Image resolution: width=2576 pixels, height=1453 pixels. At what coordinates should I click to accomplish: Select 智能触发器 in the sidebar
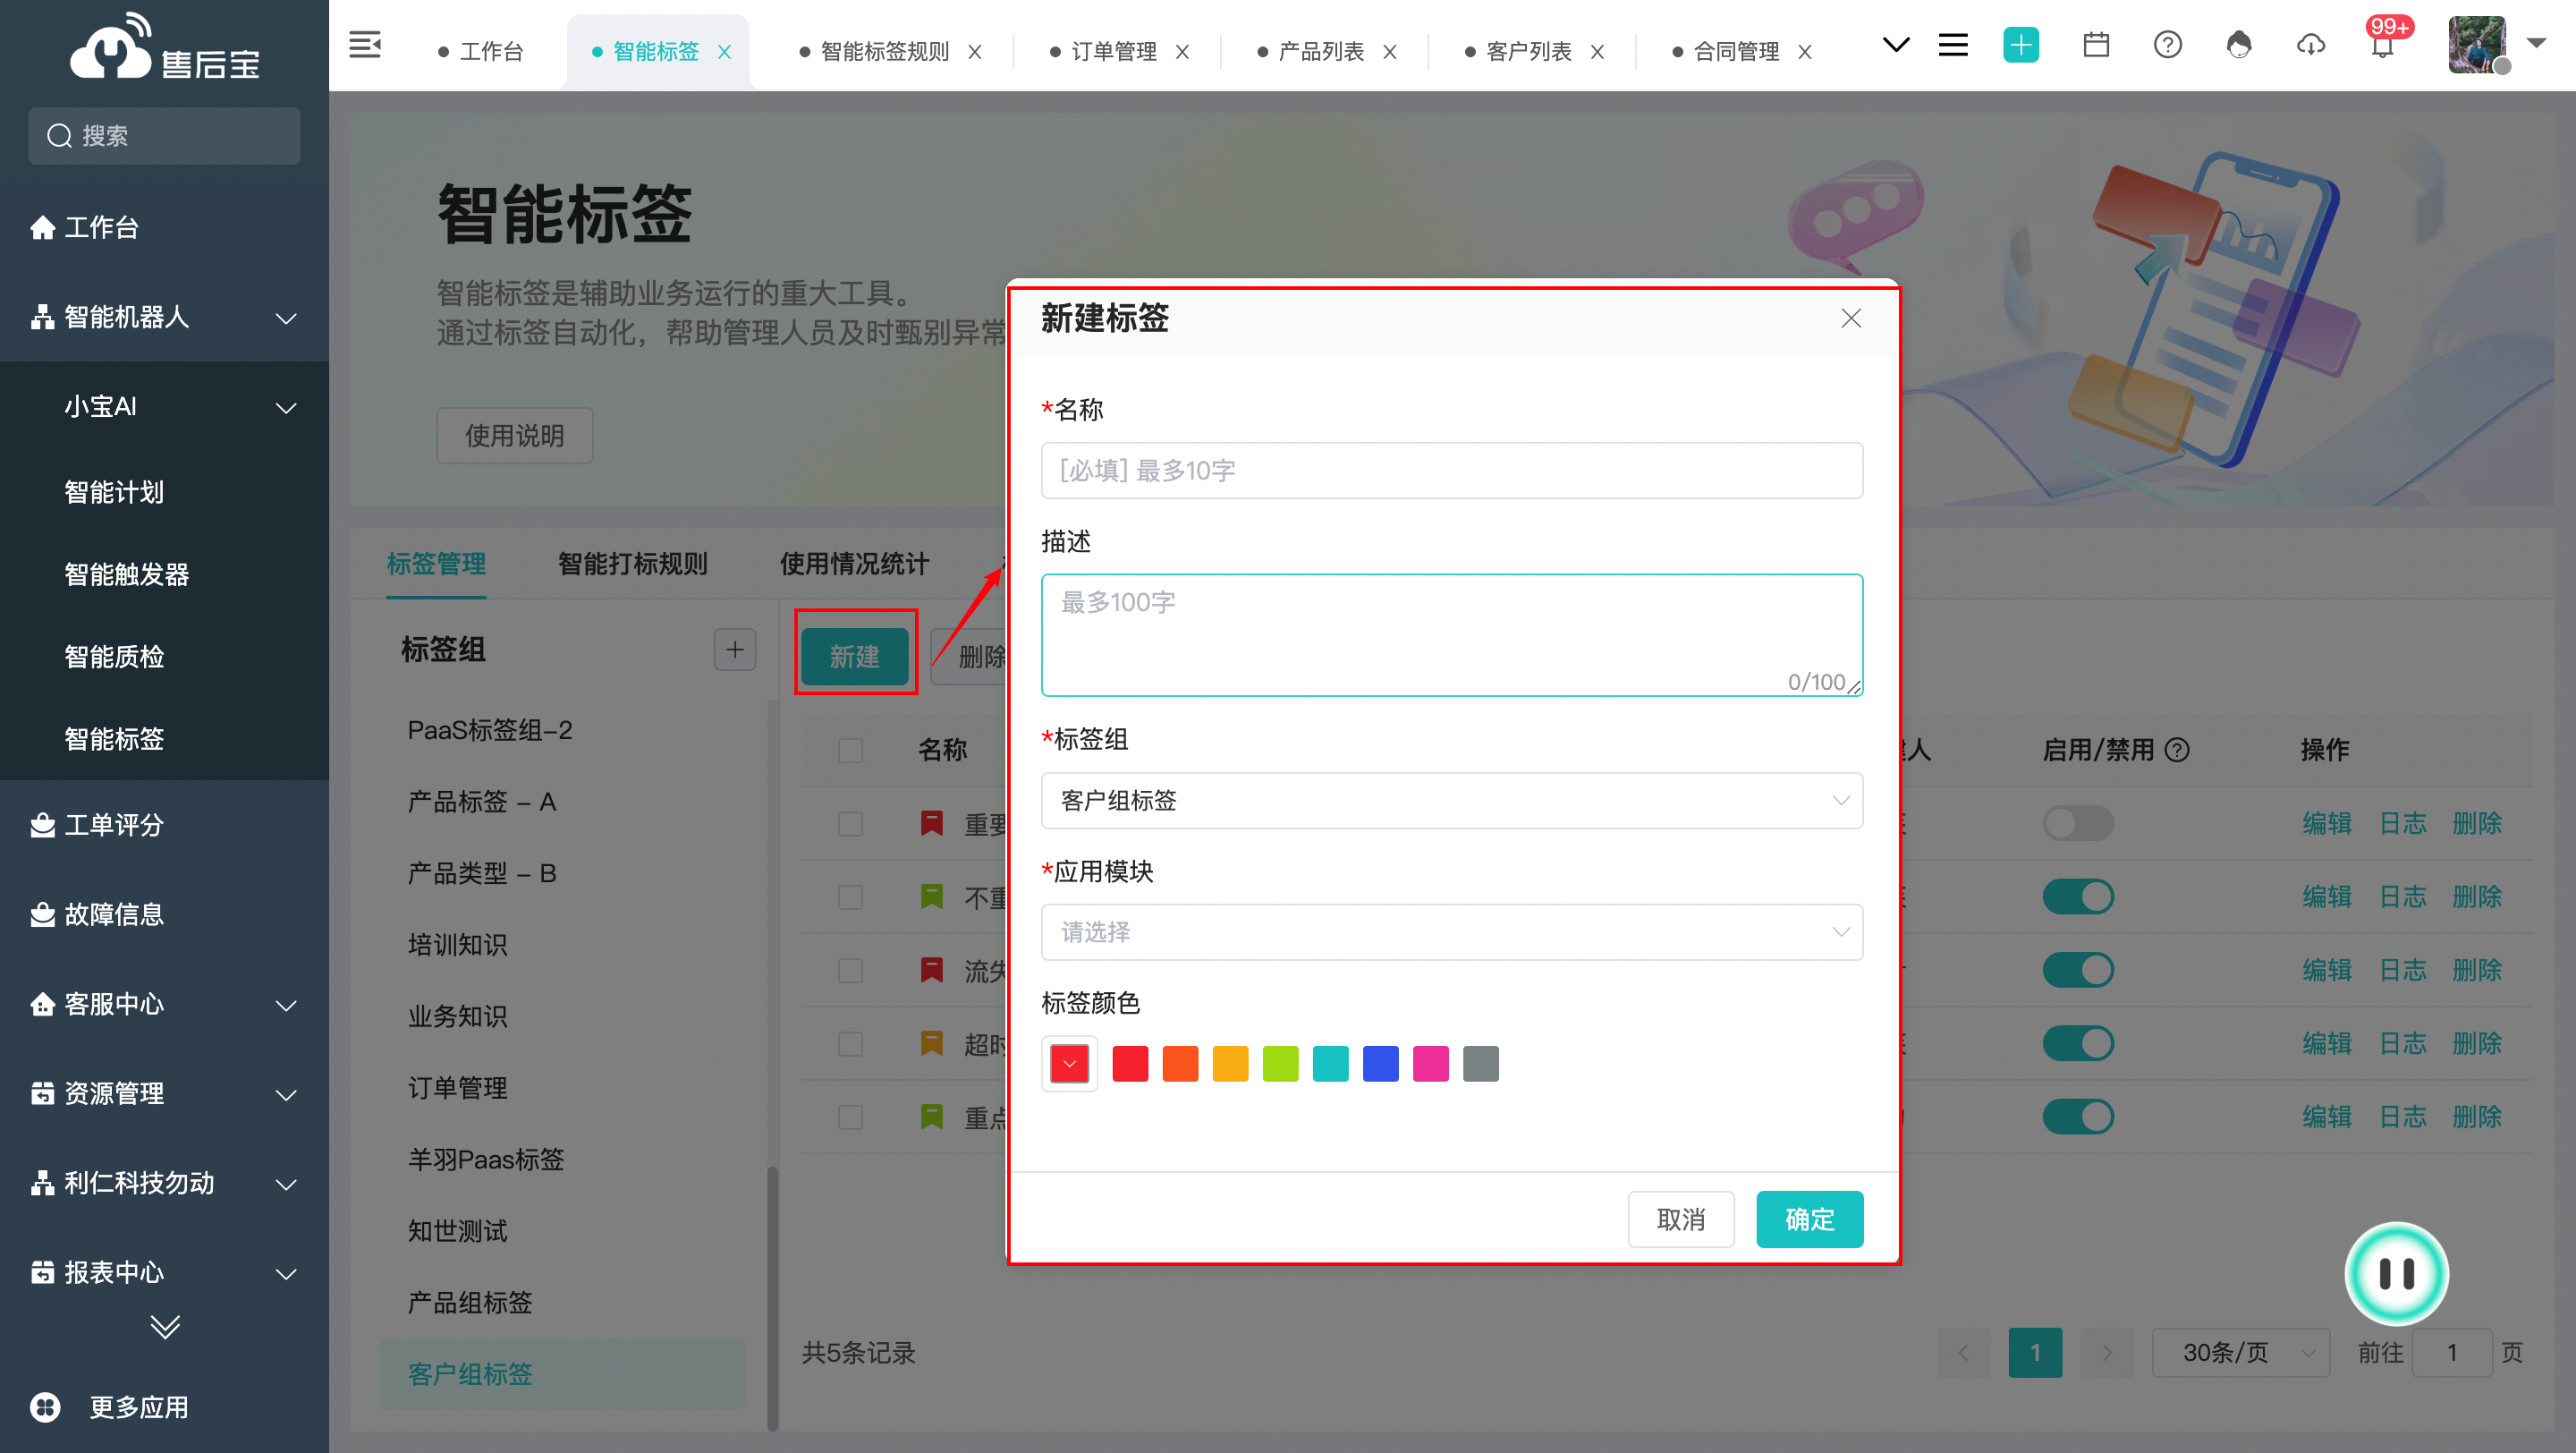tap(126, 575)
